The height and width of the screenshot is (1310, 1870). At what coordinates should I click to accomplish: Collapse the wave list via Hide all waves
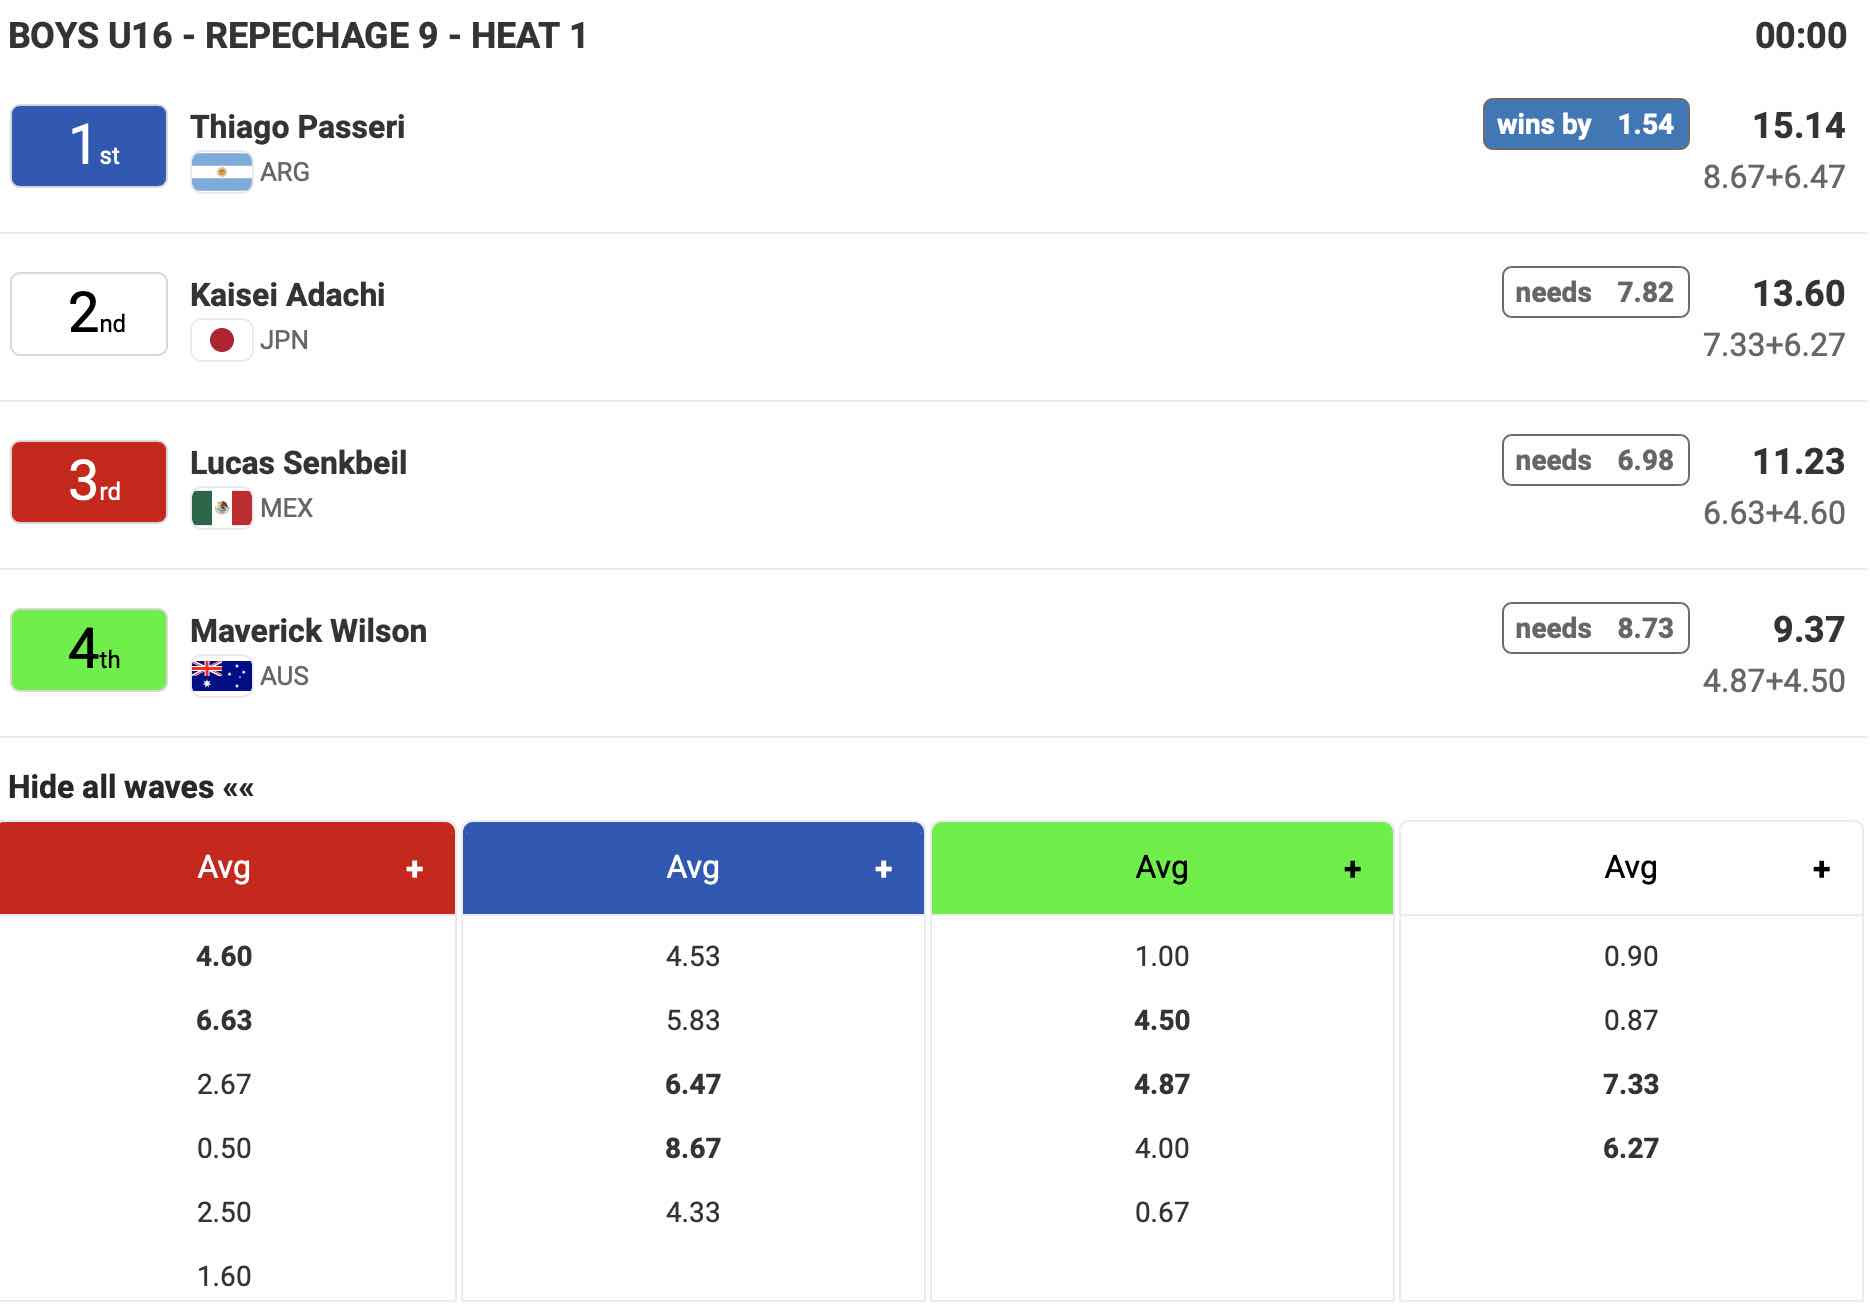(131, 787)
